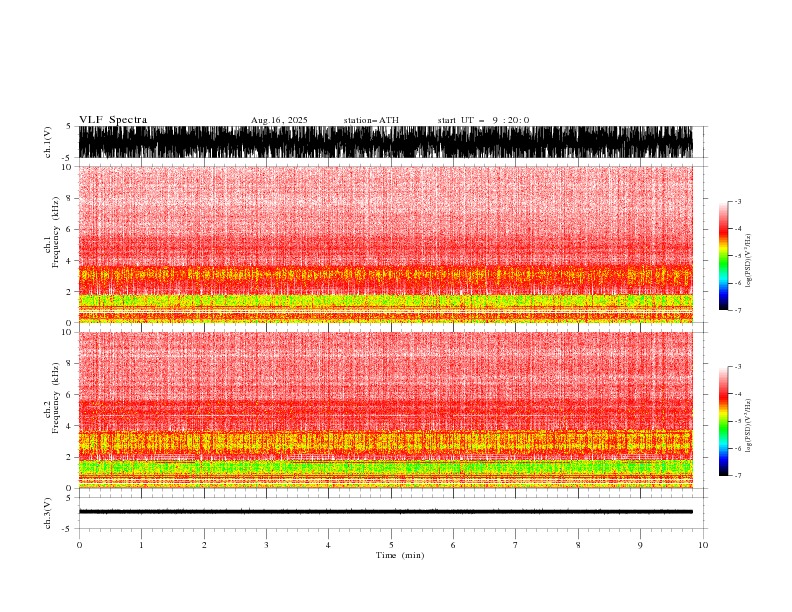Select the "start UT = 9:20:0" label
792x612 pixels.
[483, 120]
